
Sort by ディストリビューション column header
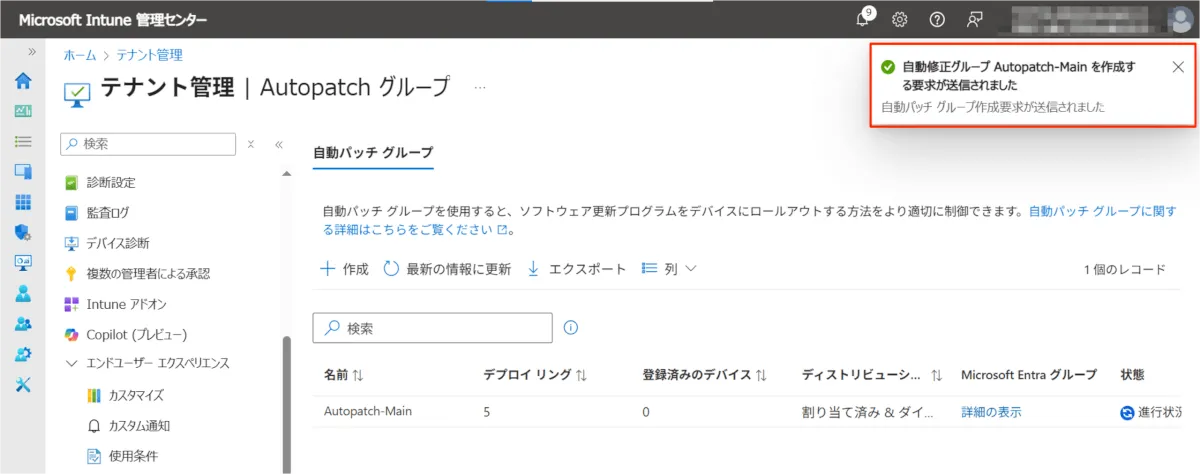tap(873, 375)
